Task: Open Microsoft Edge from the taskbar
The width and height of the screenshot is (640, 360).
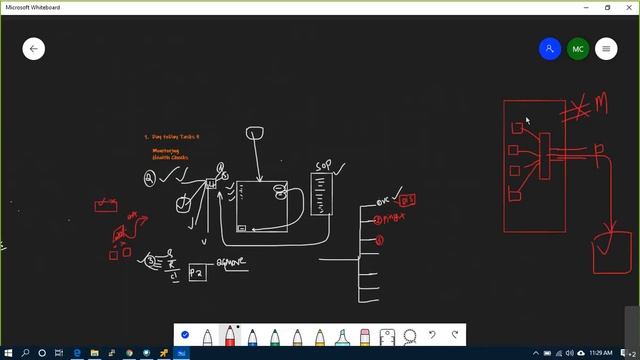Action: point(77,353)
